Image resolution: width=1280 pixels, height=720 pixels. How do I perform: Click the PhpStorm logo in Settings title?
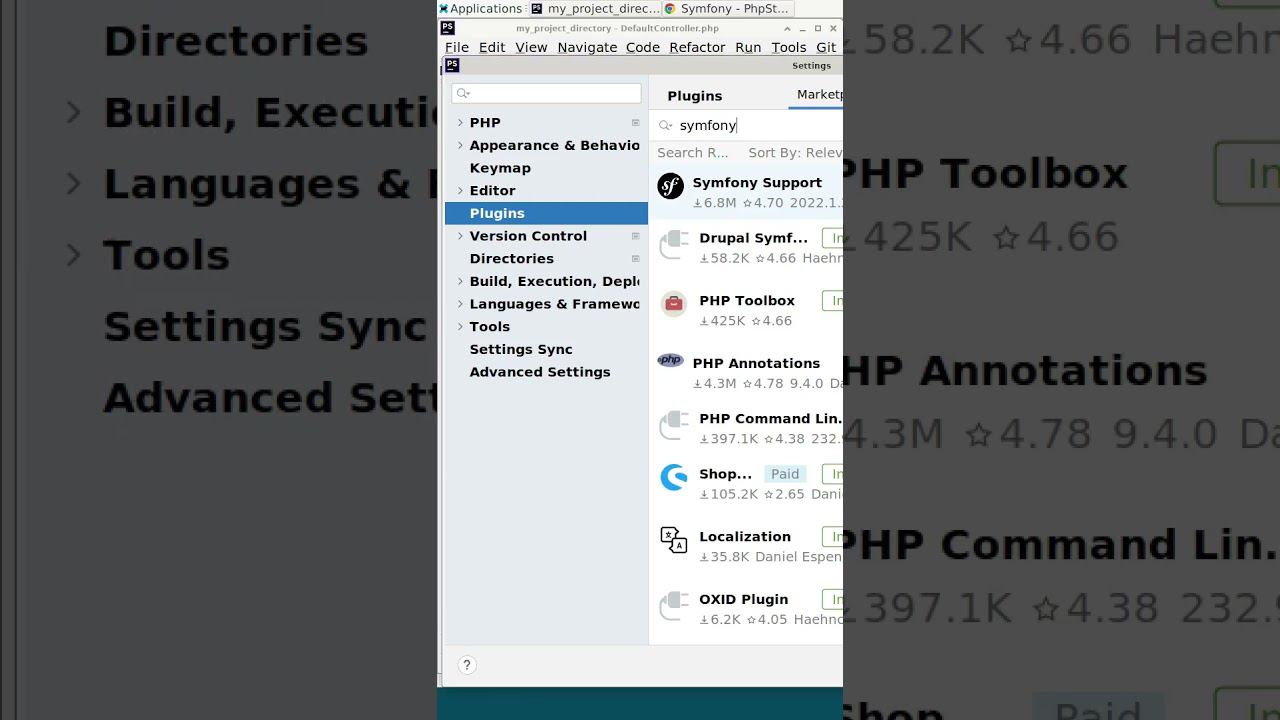pos(452,65)
